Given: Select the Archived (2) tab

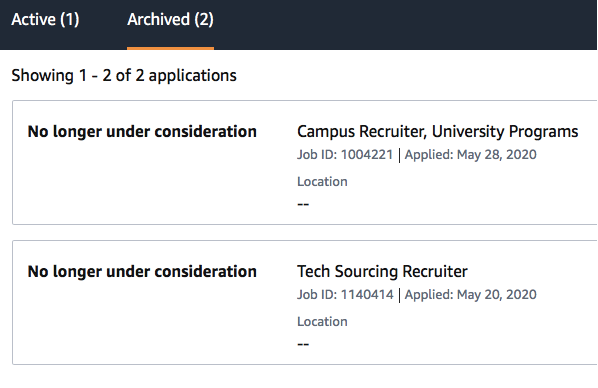Looking at the screenshot, I should point(170,19).
